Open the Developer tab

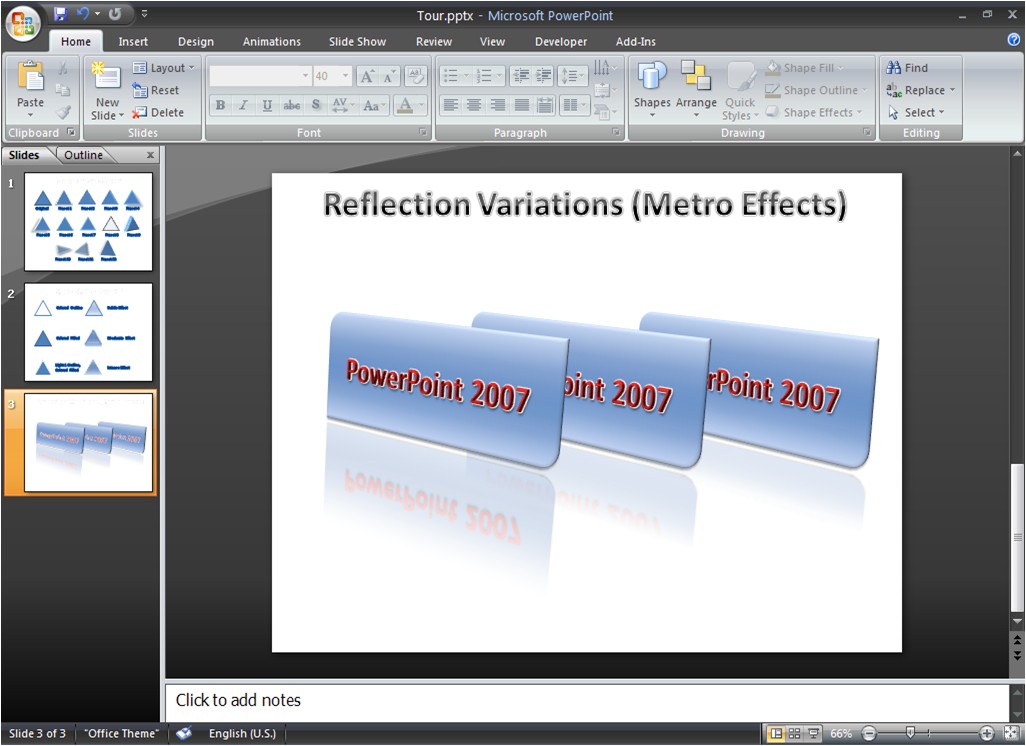click(x=561, y=41)
